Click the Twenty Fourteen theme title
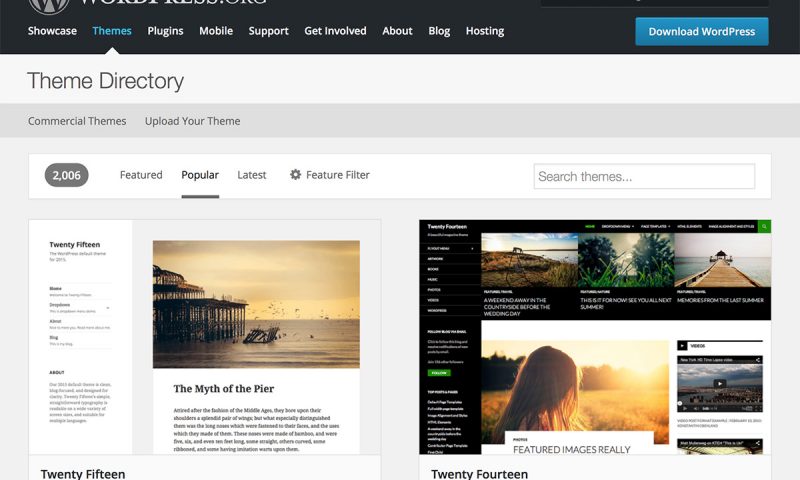Viewport: 800px width, 480px height. point(480,474)
